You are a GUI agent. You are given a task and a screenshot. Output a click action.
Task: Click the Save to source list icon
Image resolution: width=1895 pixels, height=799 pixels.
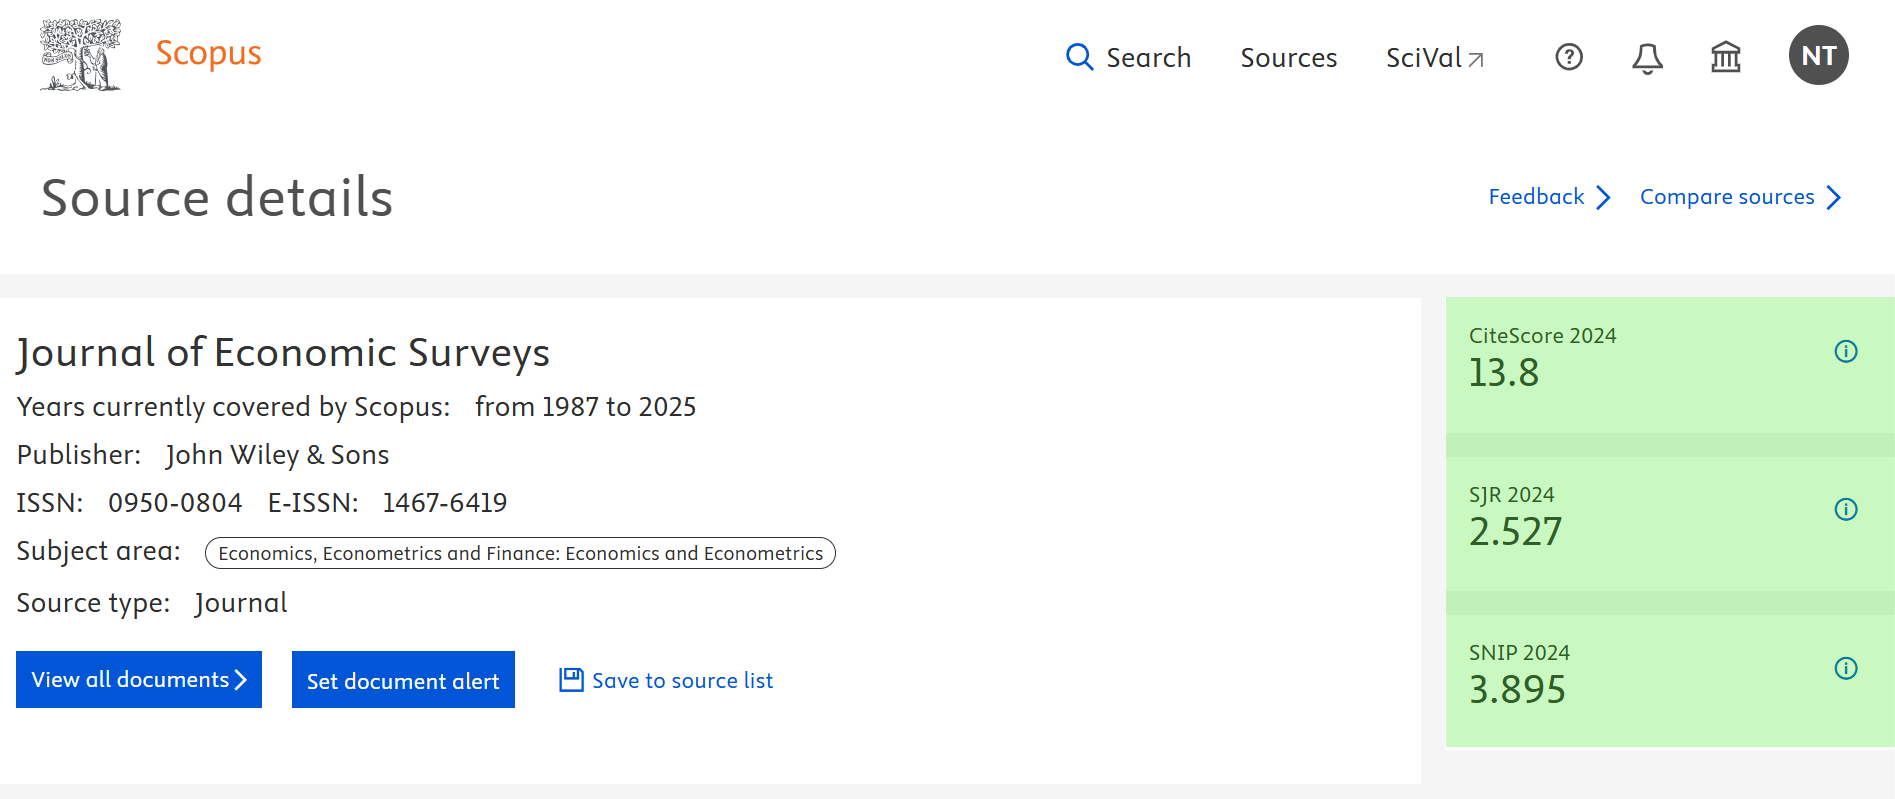click(x=571, y=680)
